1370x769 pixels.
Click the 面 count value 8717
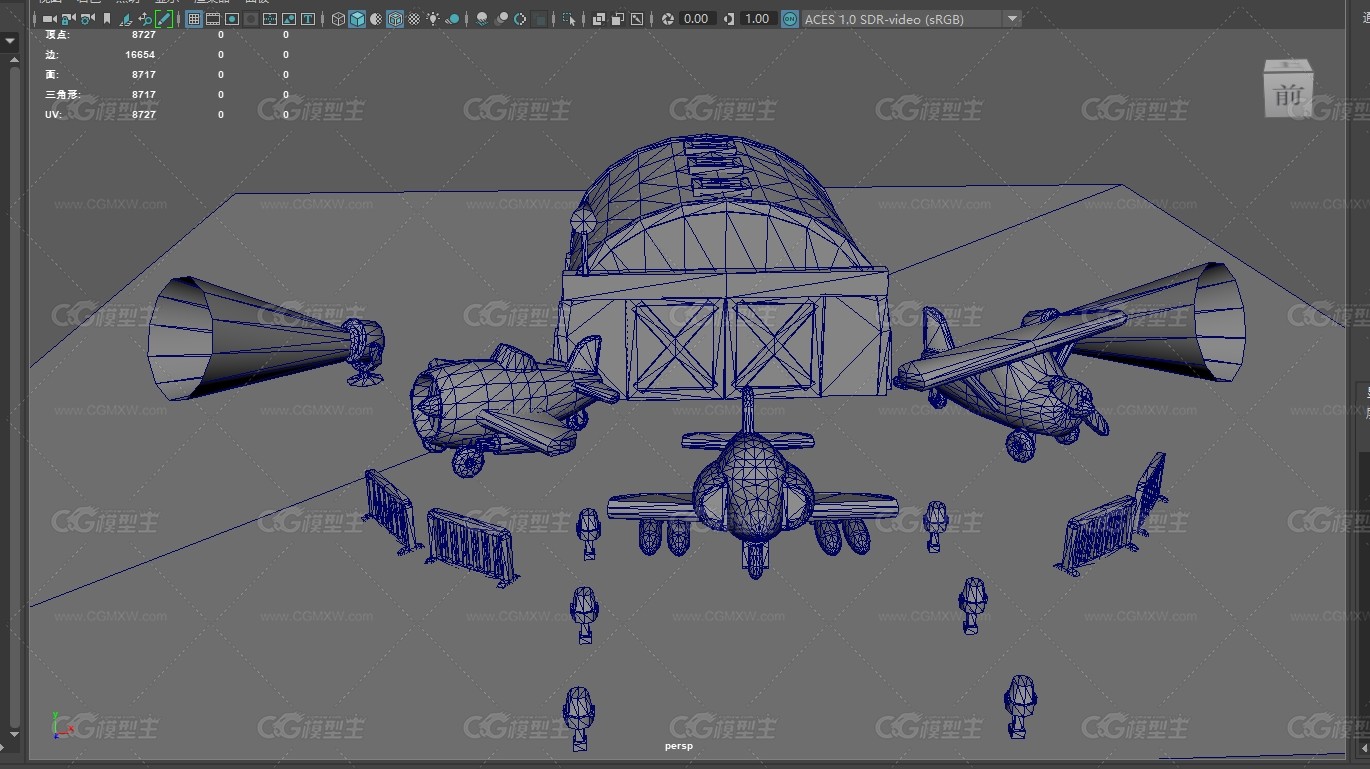point(143,75)
